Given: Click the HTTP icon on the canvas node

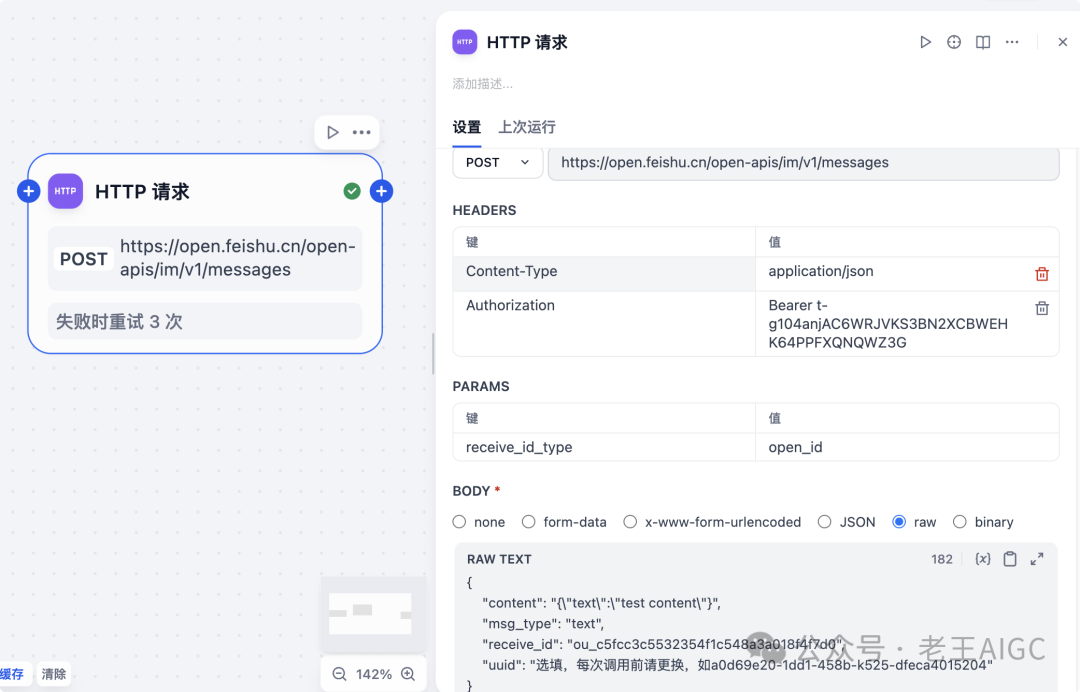Looking at the screenshot, I should 65,191.
